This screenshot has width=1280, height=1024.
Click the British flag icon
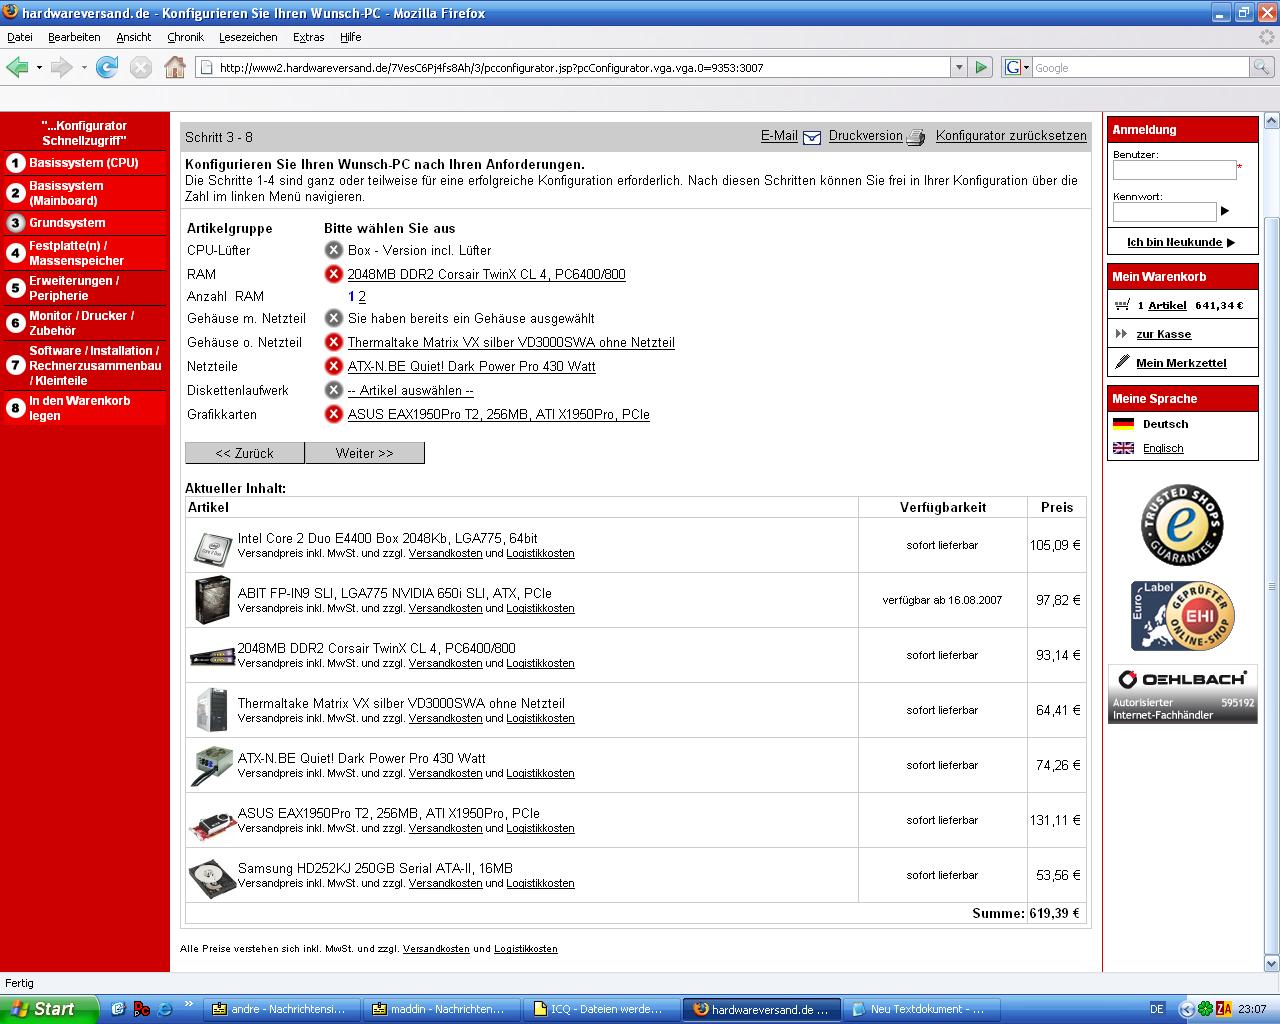click(1124, 448)
